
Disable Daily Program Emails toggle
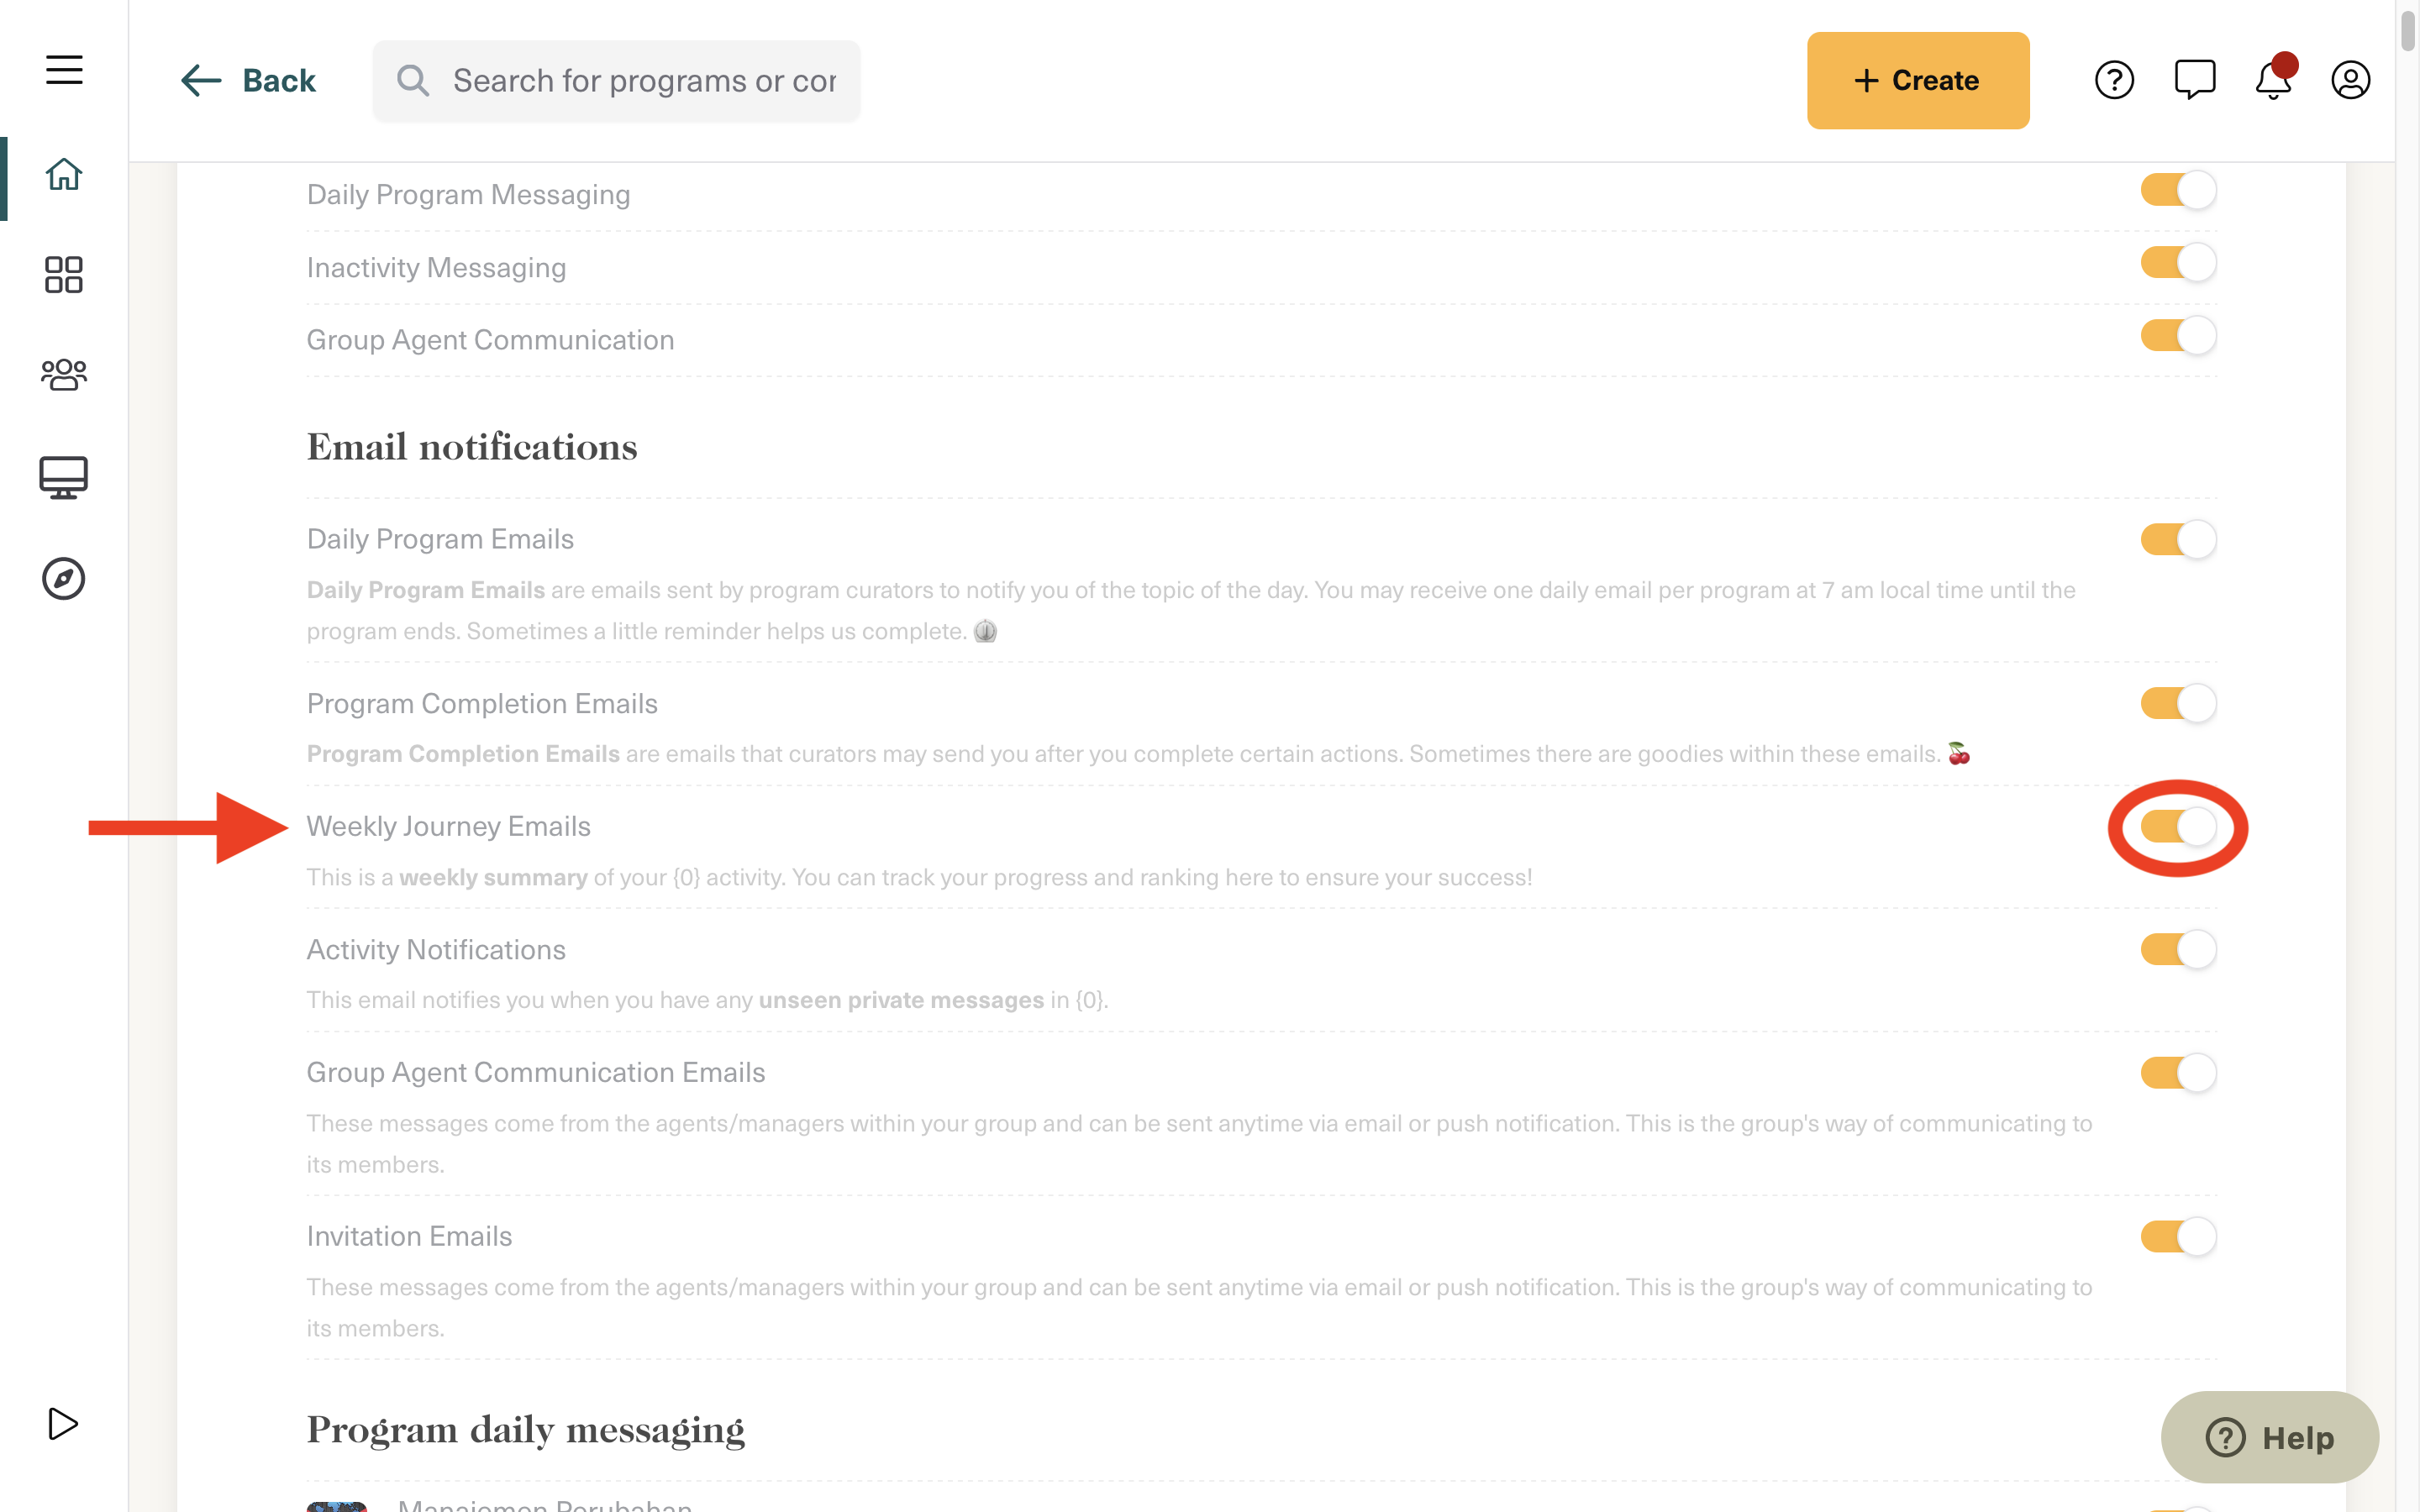tap(2178, 540)
